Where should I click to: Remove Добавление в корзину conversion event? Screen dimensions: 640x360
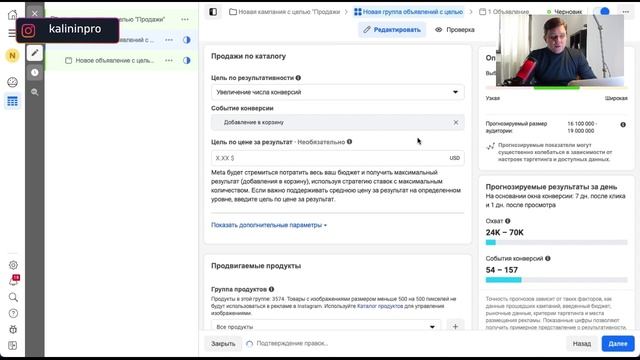coord(456,122)
